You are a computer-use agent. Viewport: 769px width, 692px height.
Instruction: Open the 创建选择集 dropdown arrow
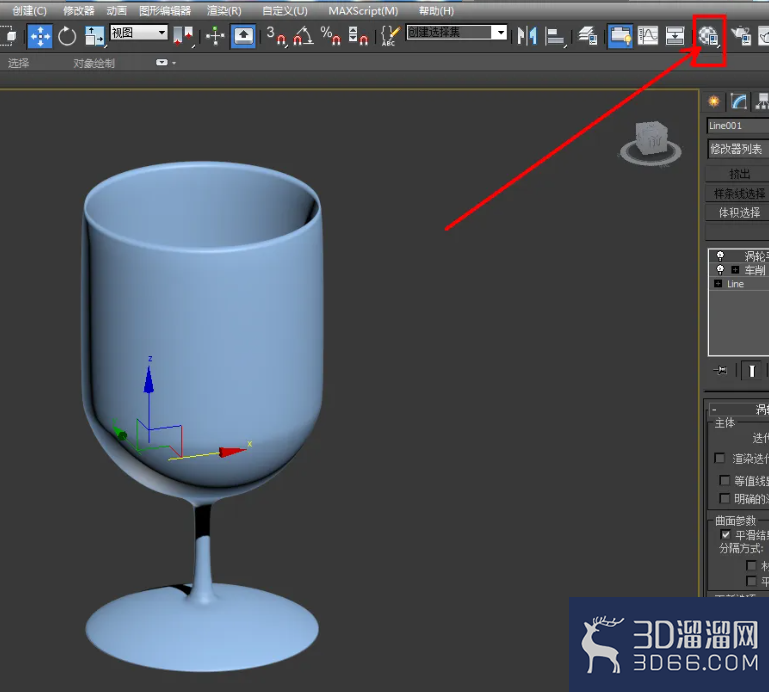pos(500,32)
